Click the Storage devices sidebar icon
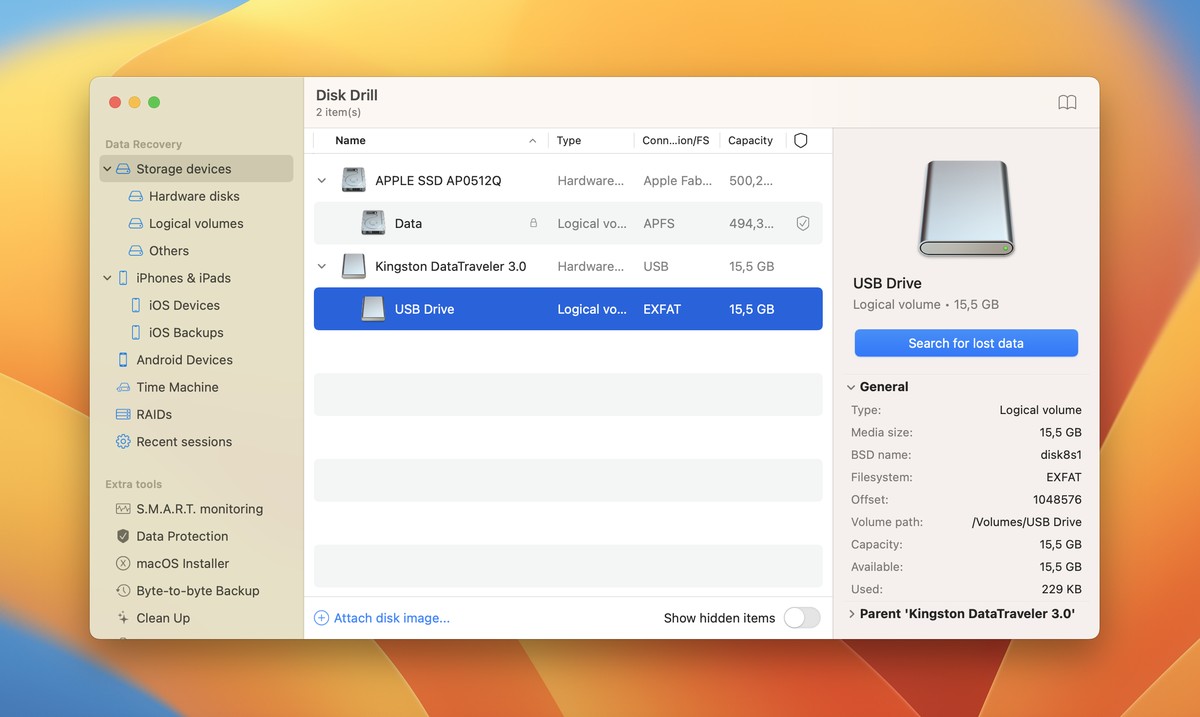Viewport: 1200px width, 717px height. [123, 169]
